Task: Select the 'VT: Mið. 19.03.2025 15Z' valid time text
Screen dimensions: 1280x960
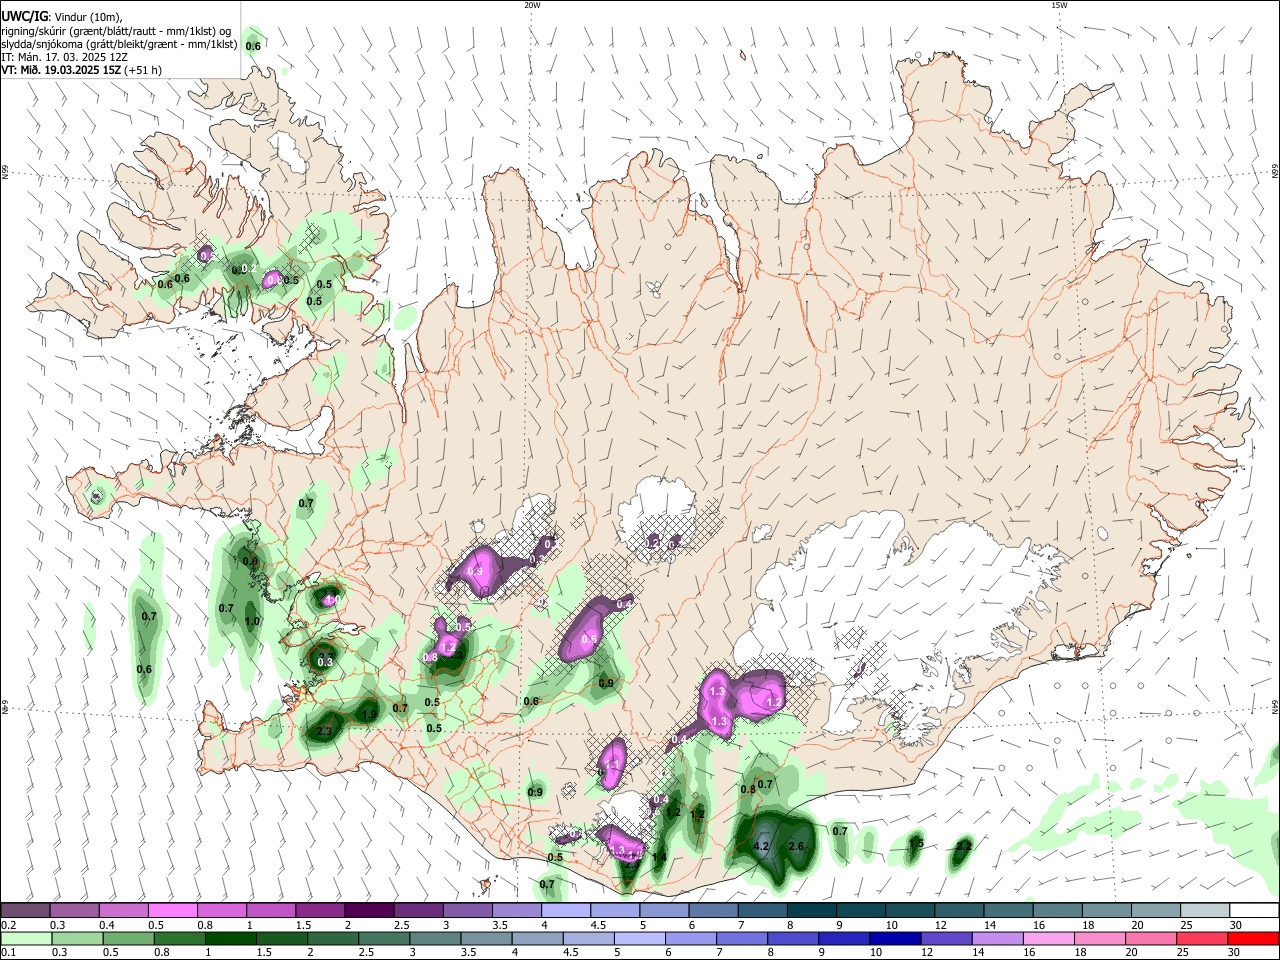Action: (61, 70)
